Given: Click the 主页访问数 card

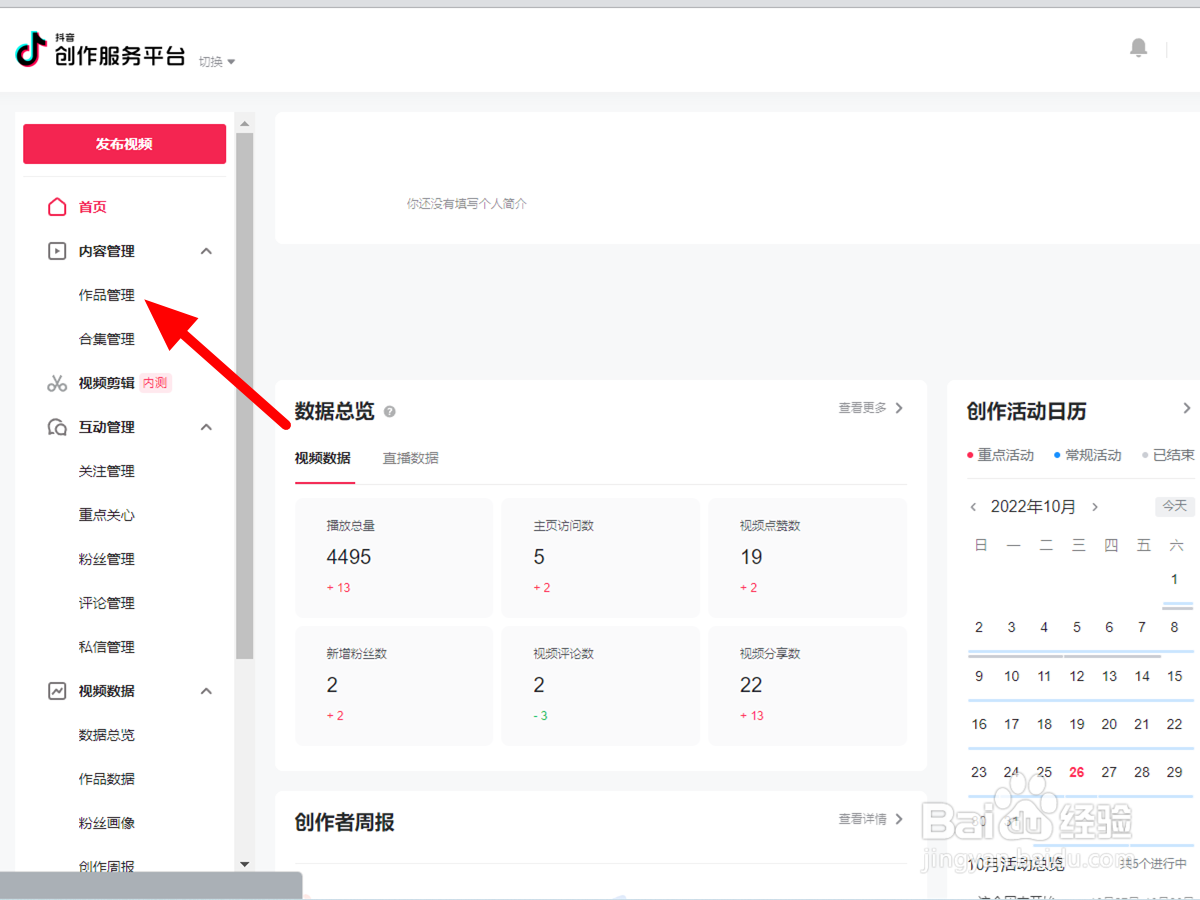Looking at the screenshot, I should tap(600, 557).
